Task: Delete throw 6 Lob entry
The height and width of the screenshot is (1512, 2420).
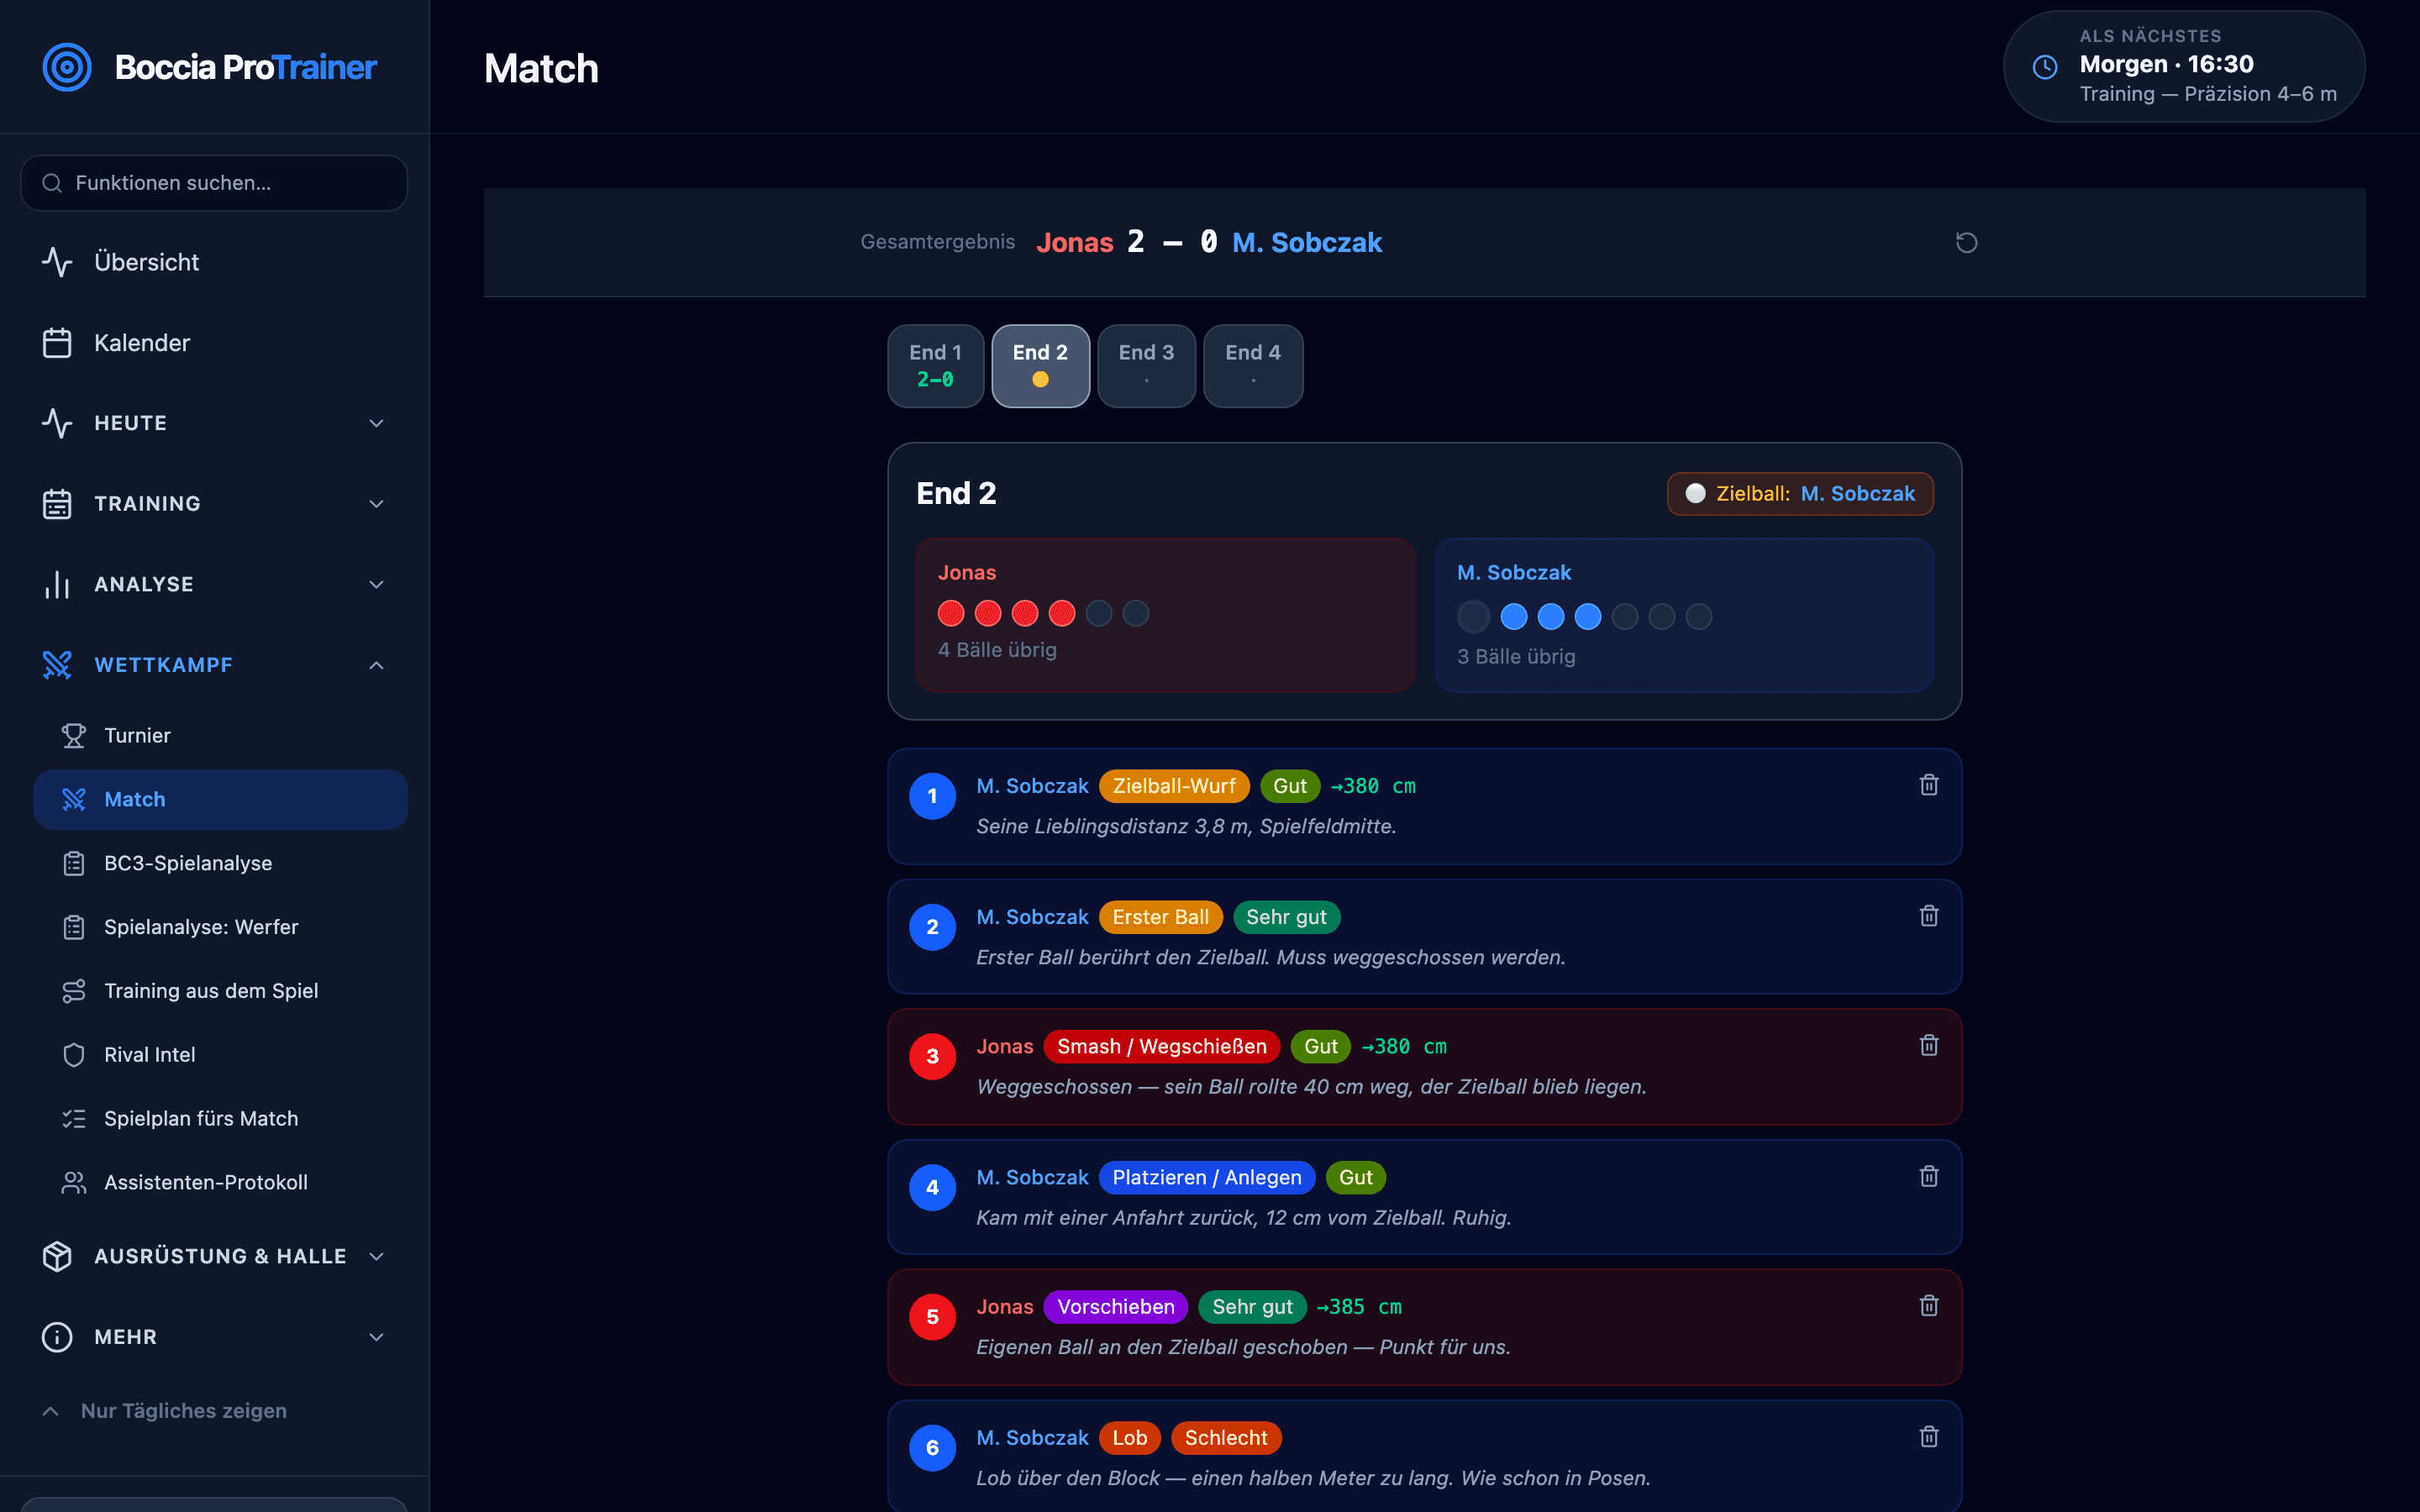Action: coord(1929,1437)
